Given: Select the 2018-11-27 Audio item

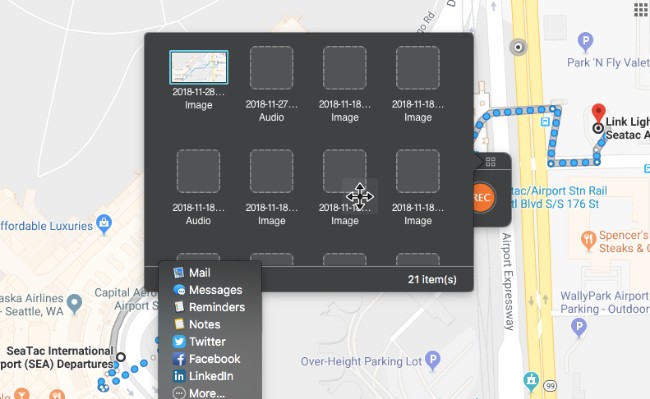Looking at the screenshot, I should 272,84.
